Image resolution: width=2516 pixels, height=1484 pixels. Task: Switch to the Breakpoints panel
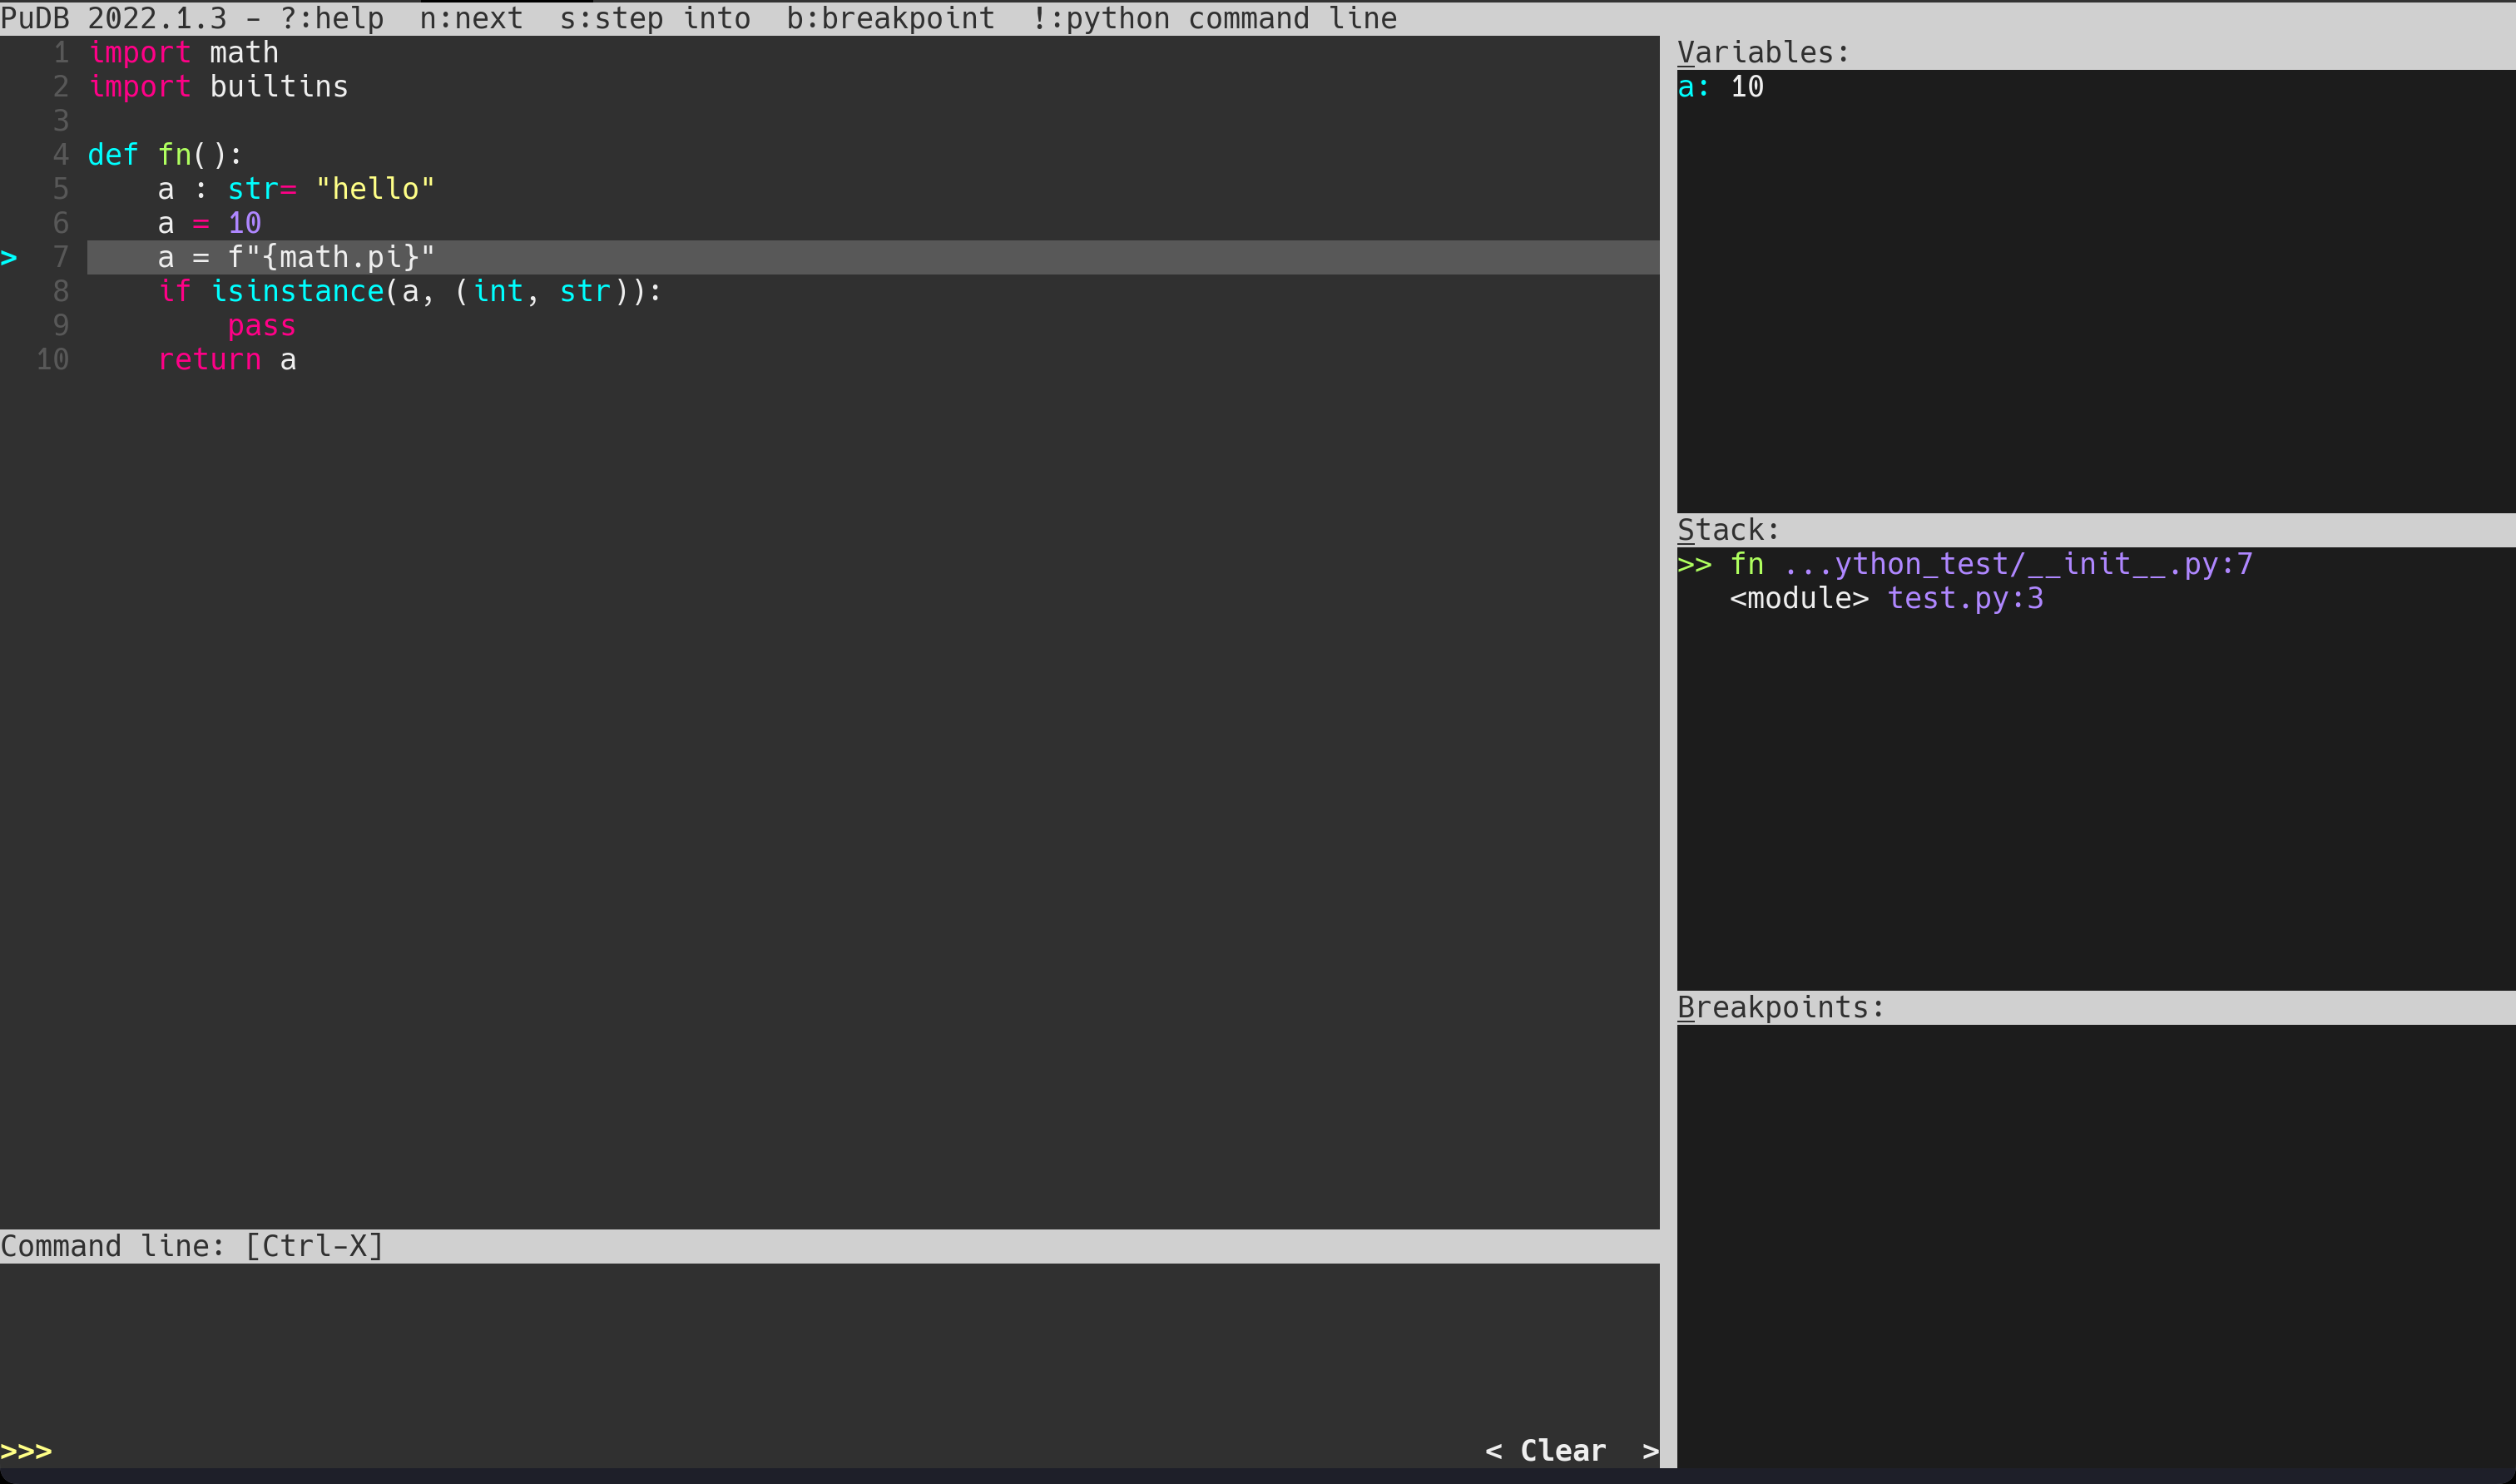coord(1781,1006)
